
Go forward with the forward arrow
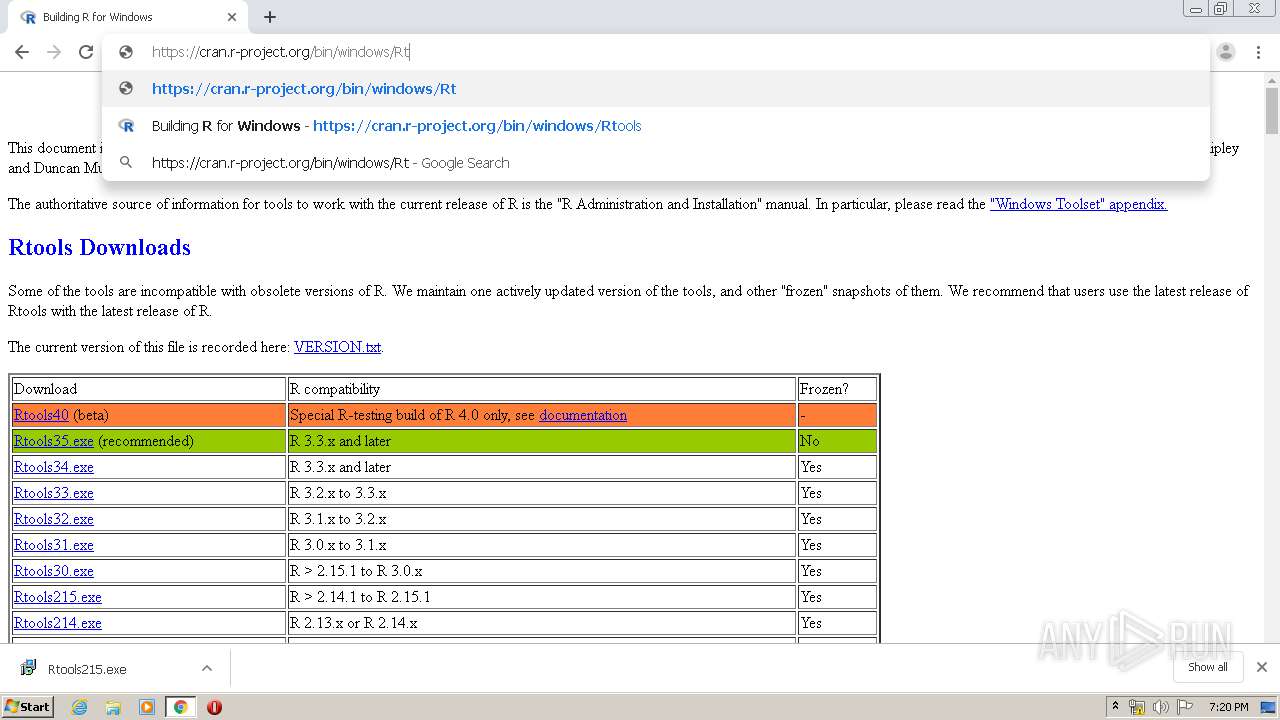(x=54, y=52)
